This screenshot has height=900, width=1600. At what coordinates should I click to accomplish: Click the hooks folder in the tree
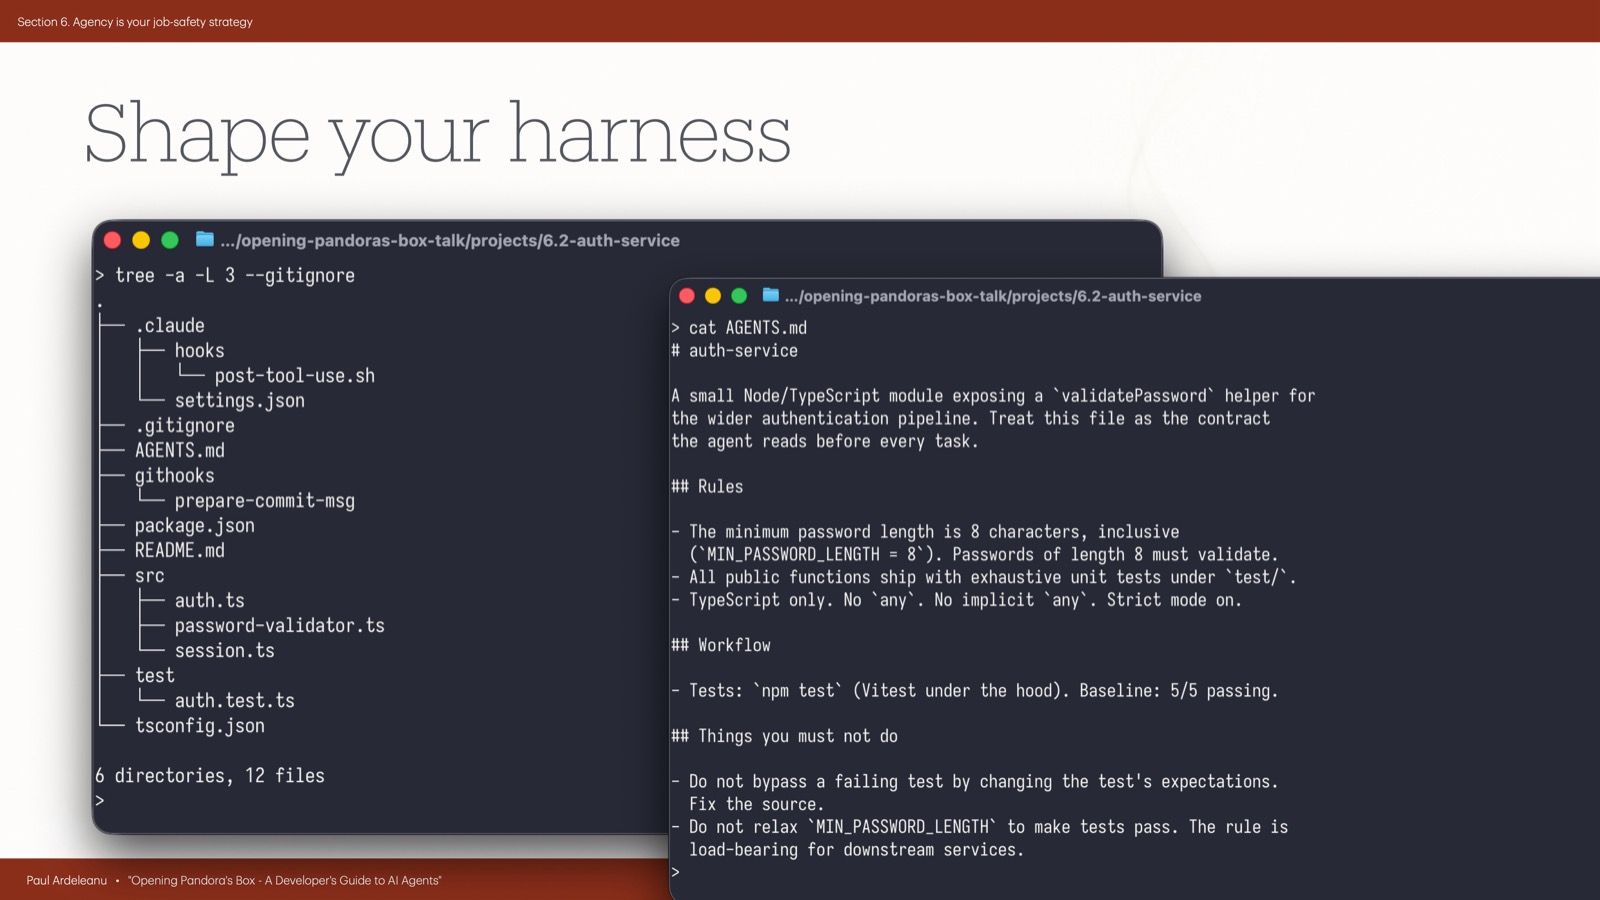tap(200, 350)
